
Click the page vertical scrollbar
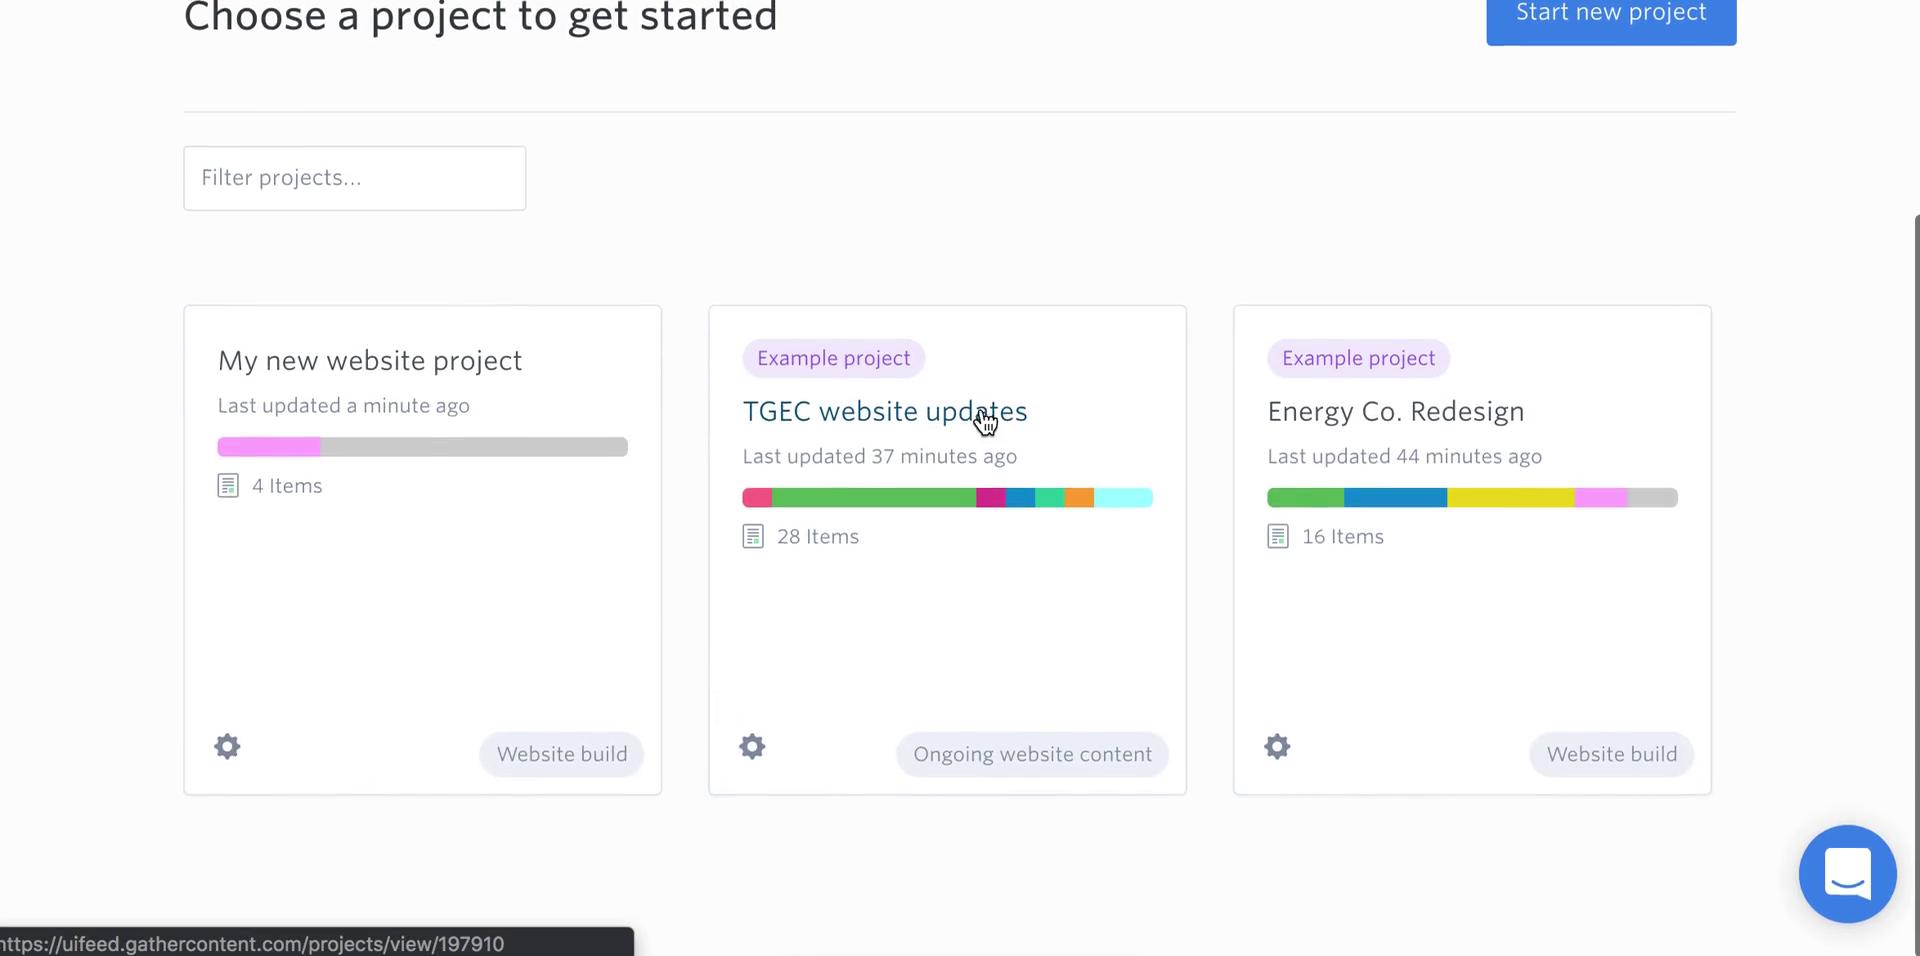(x=1916, y=585)
